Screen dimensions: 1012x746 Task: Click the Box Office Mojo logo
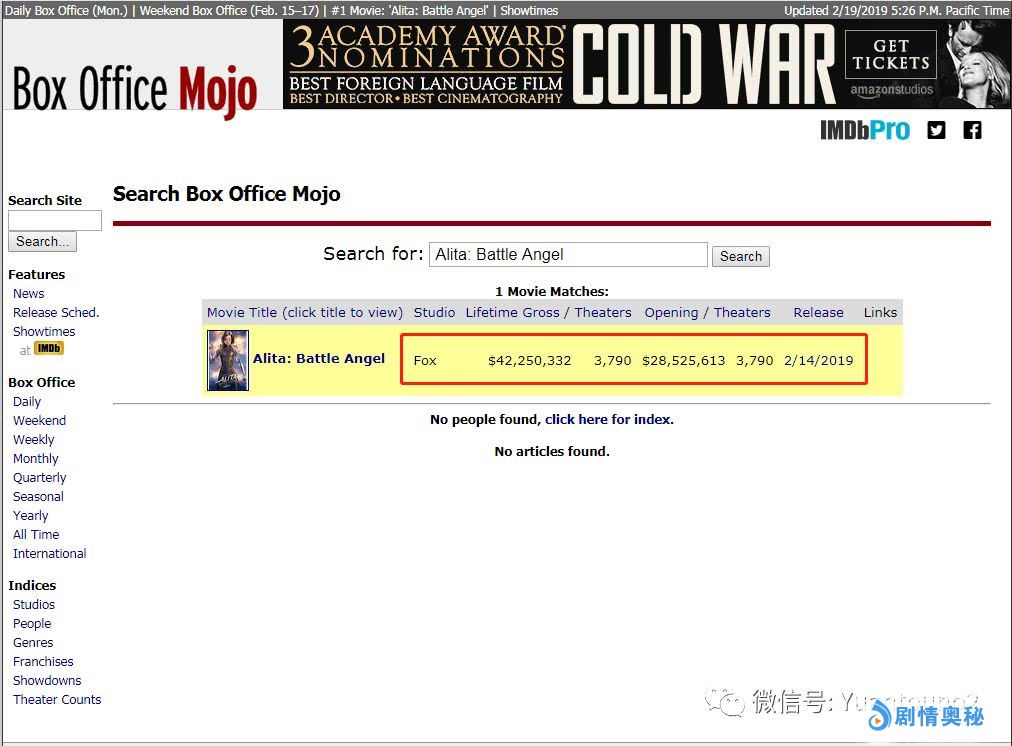point(135,90)
